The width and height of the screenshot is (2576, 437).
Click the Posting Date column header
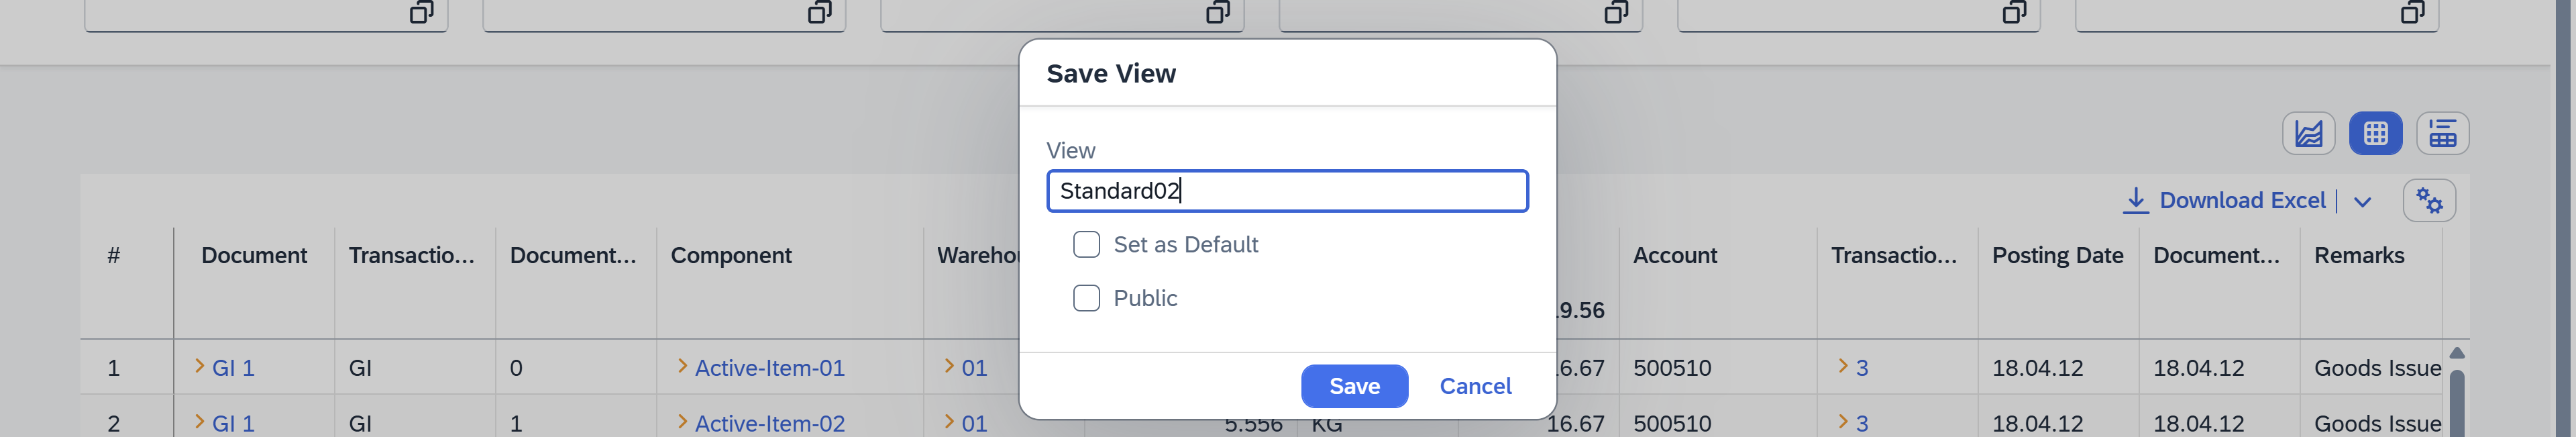(x=2057, y=256)
